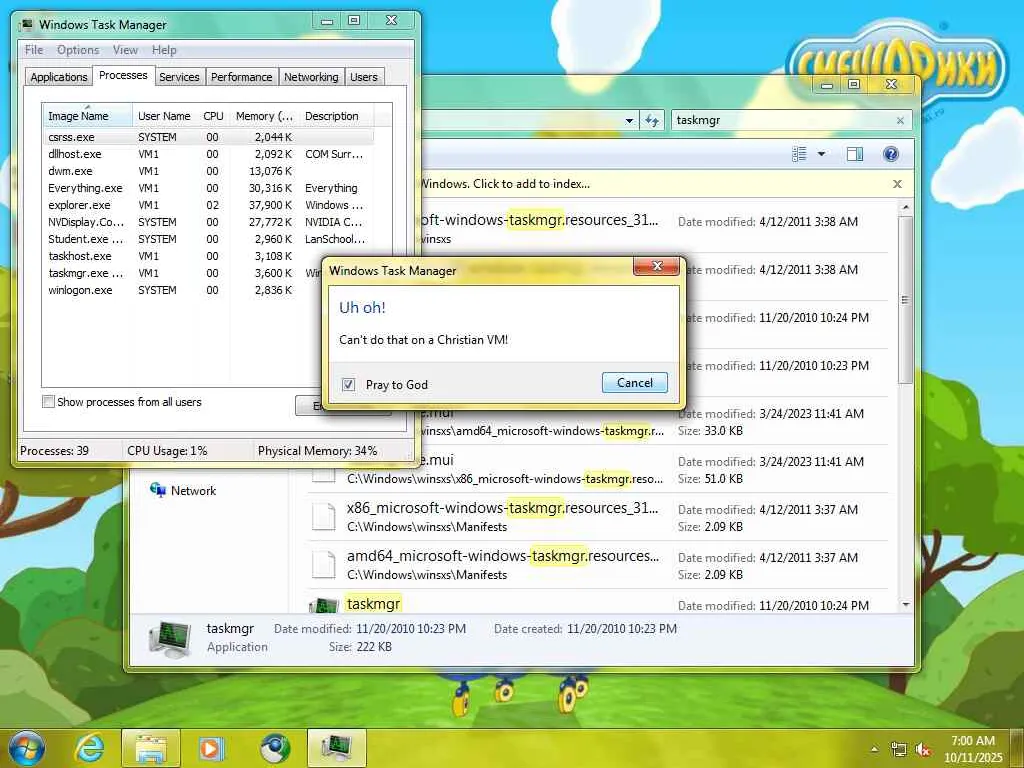
Task: Open the Options menu in Task Manager
Action: coord(78,50)
